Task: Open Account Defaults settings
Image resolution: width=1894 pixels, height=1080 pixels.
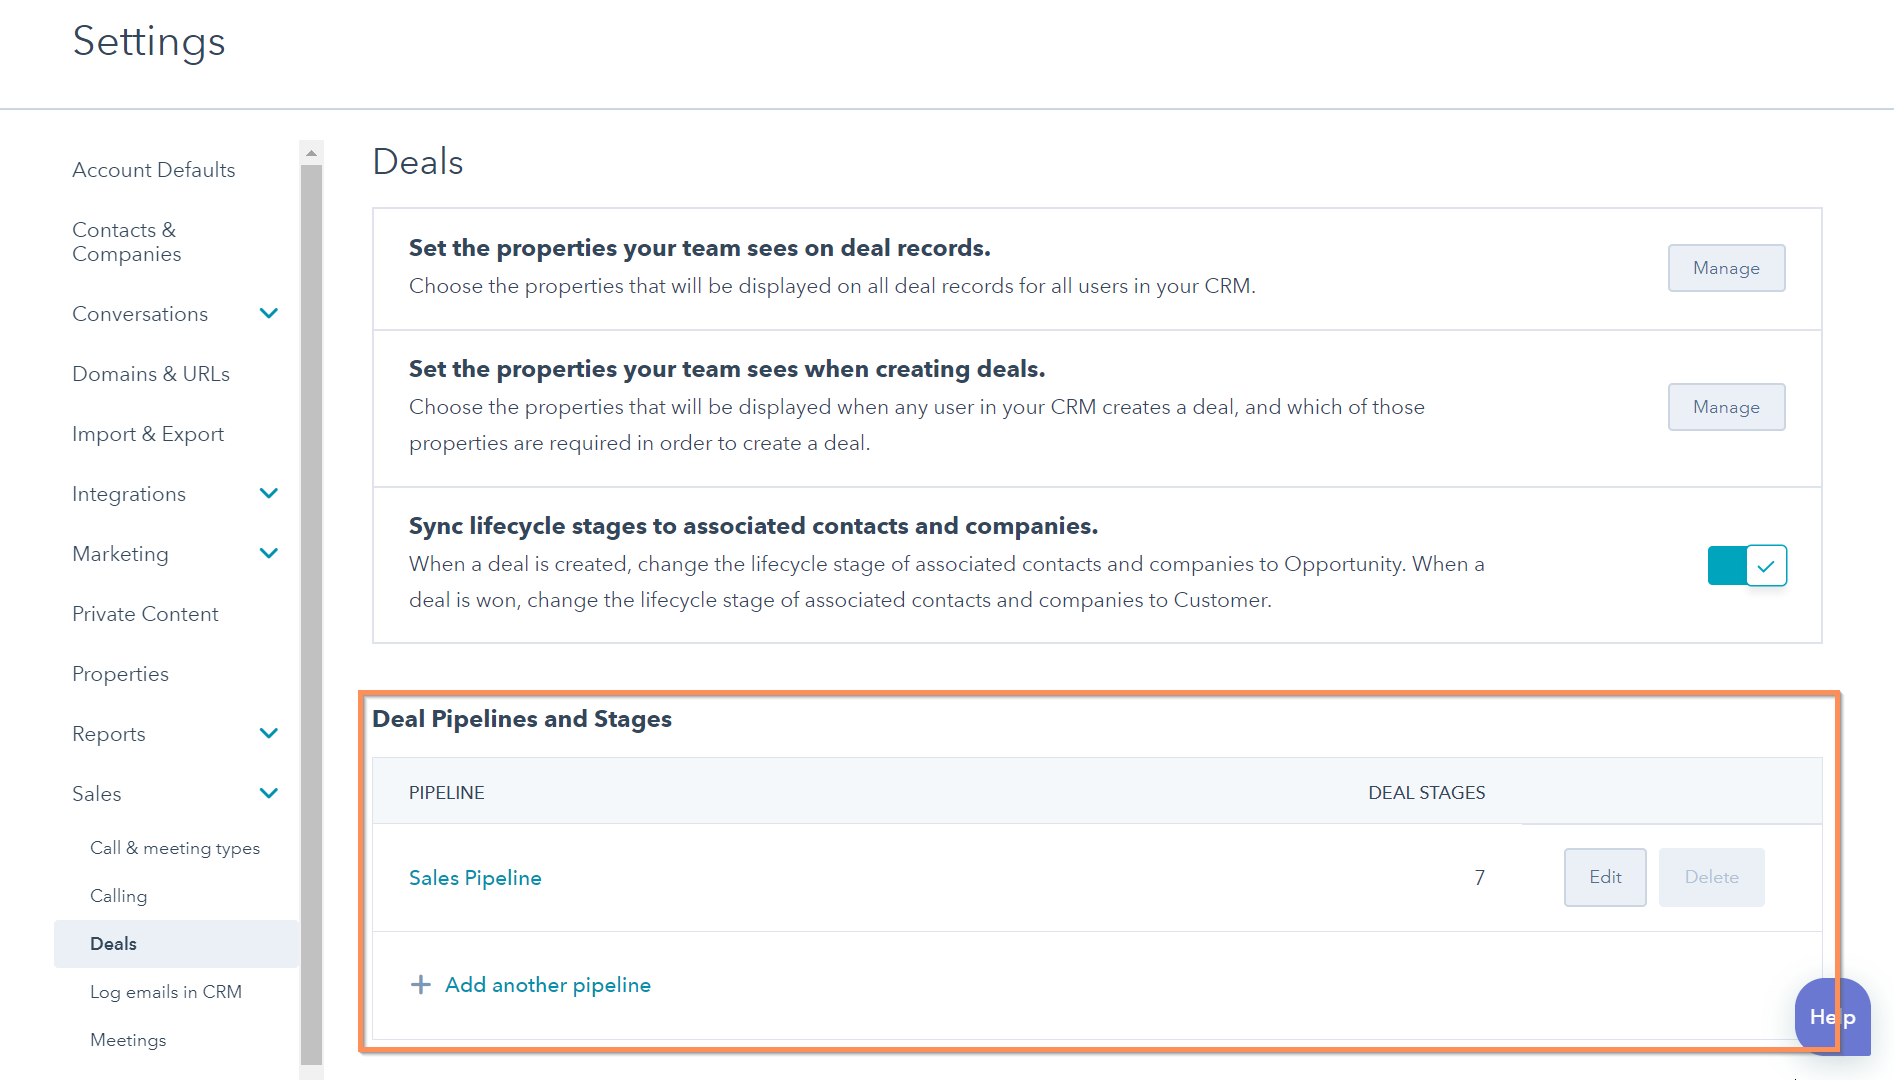Action: click(x=154, y=170)
